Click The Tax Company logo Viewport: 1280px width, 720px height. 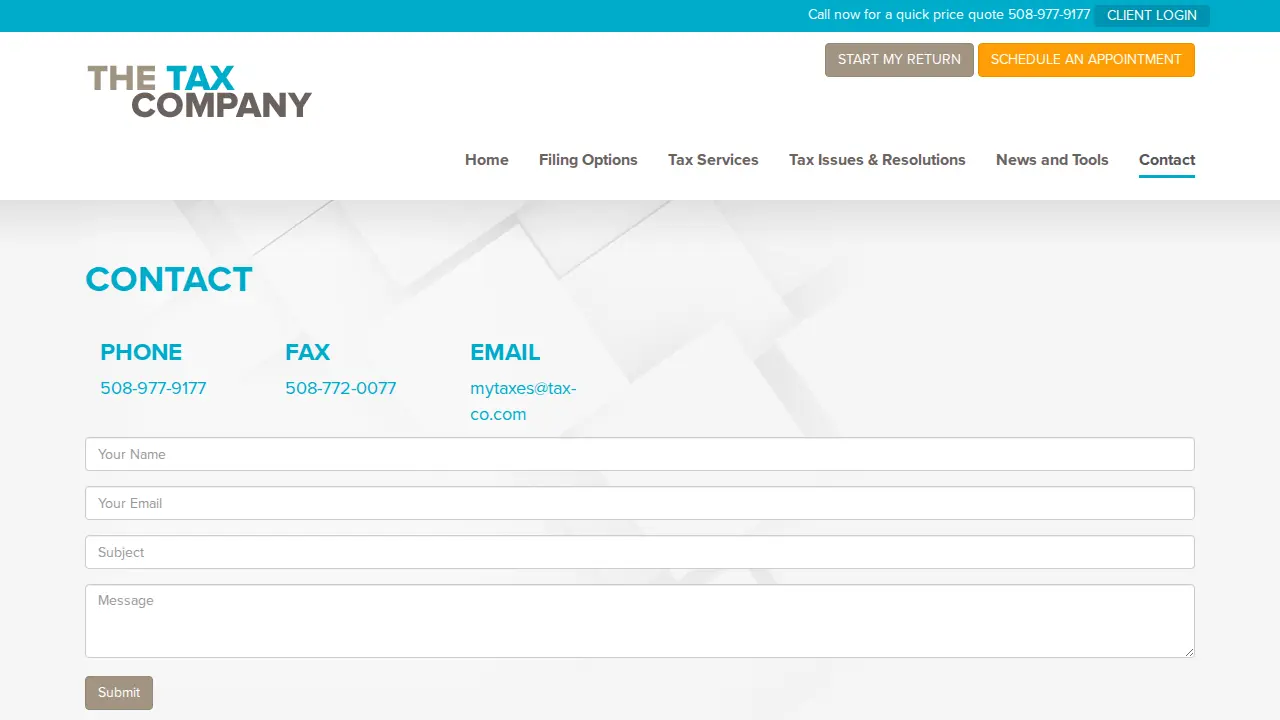(x=200, y=92)
